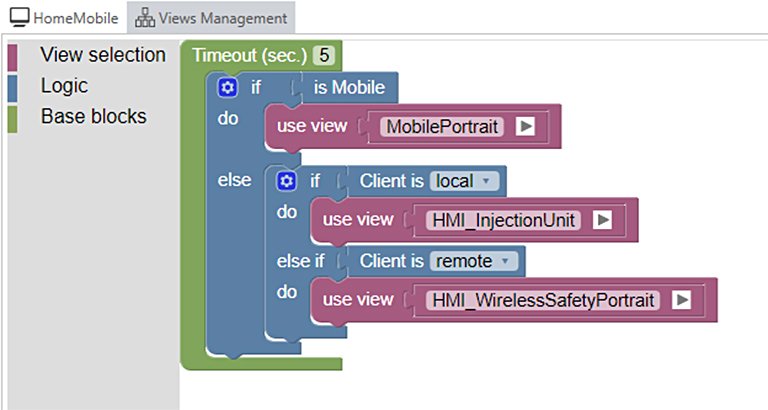Click the arrow button next to HMI_InjectionUnit
768x410 pixels.
(x=602, y=220)
